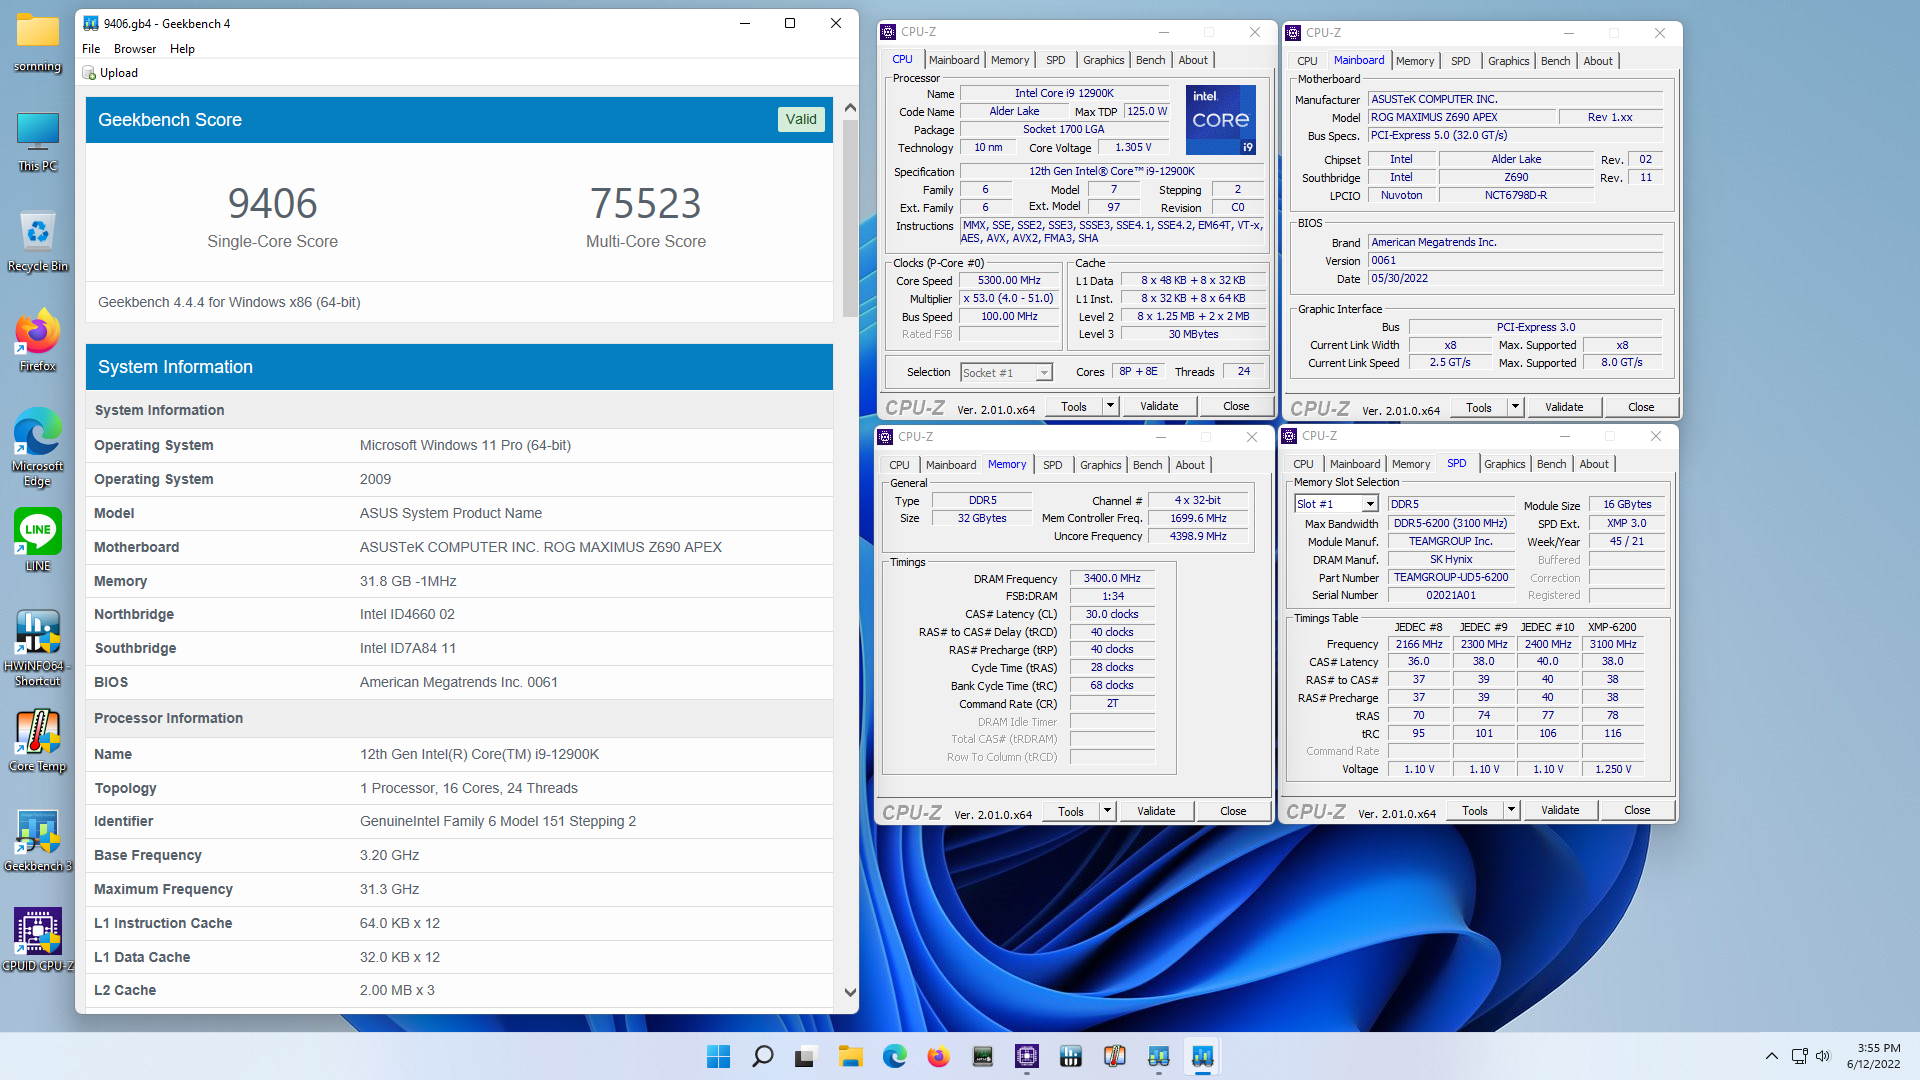Switch to About tab in SPD window
Viewport: 1920px width, 1080px height.
pyautogui.click(x=1594, y=464)
